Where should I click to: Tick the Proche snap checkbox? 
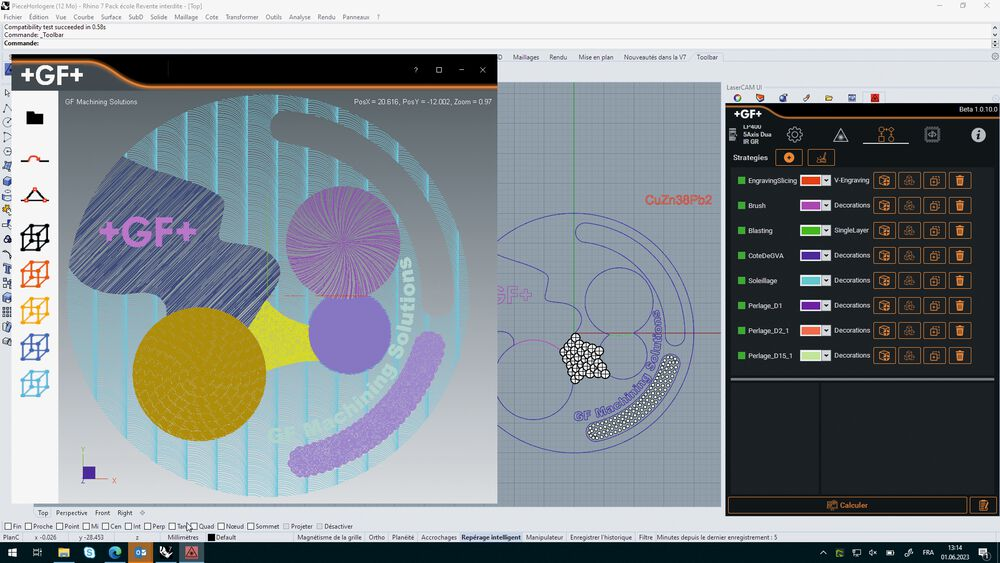[28, 526]
